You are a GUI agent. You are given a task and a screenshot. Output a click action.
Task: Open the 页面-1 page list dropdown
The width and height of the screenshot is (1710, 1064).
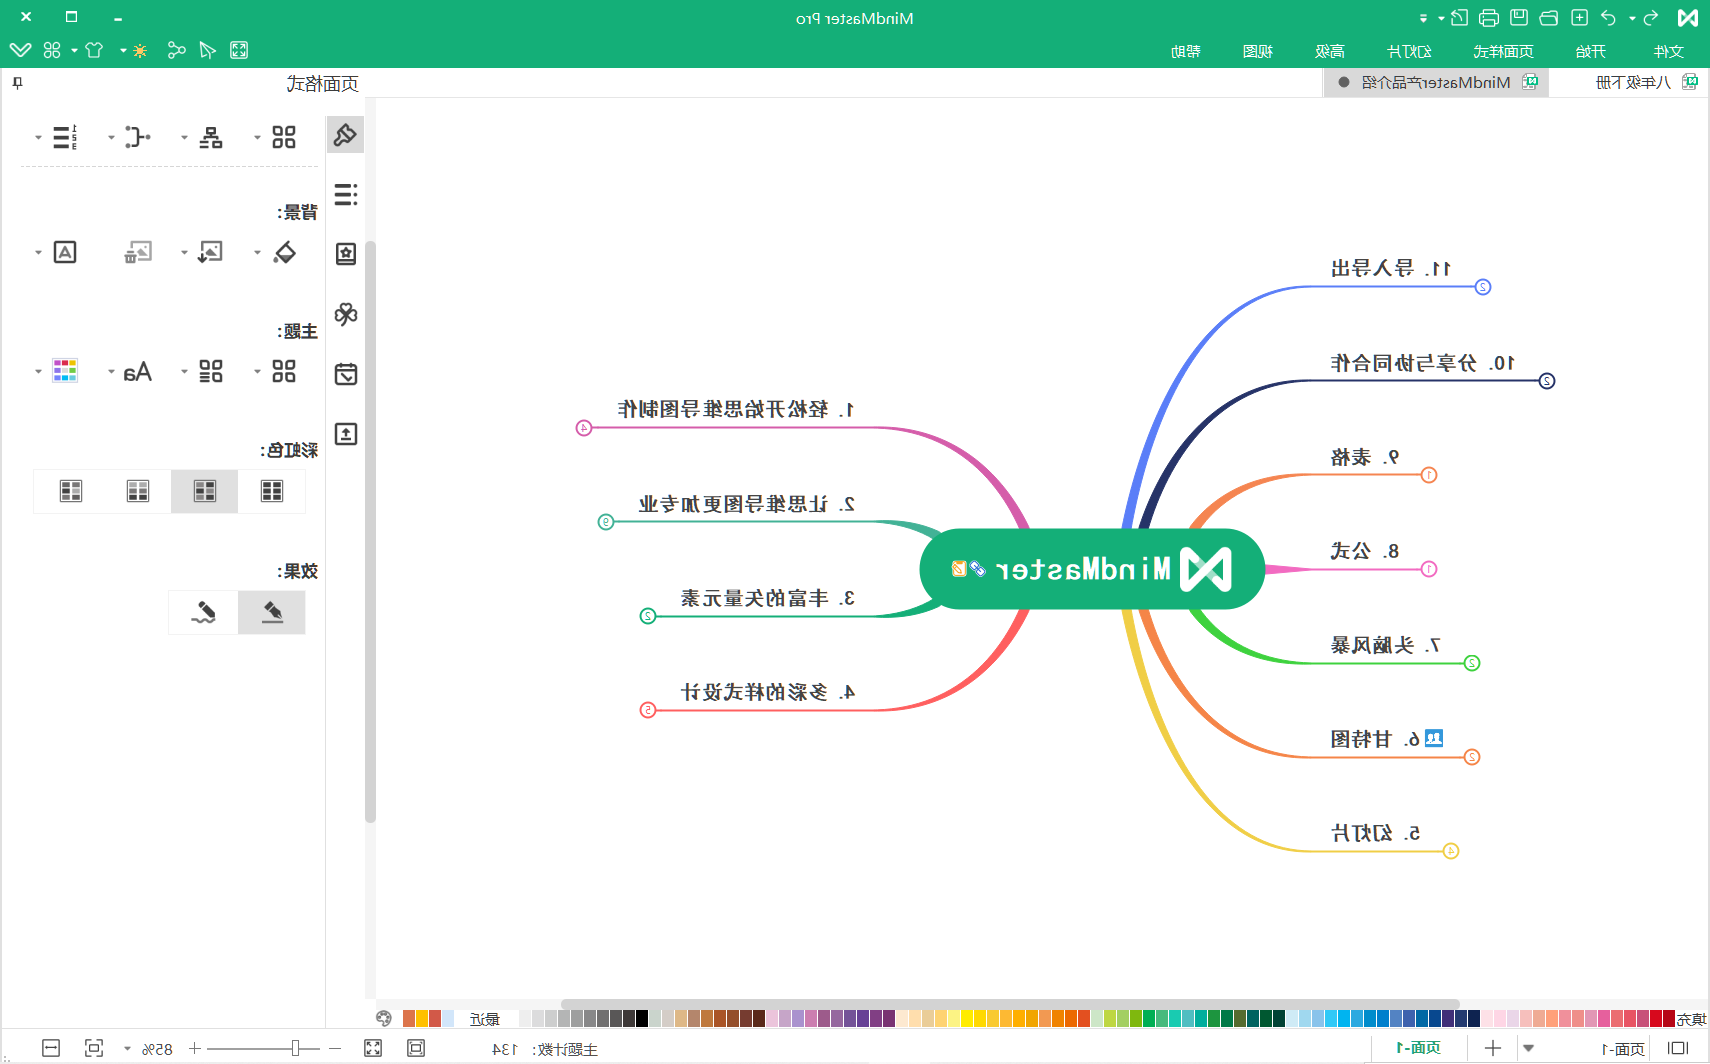1529,1048
